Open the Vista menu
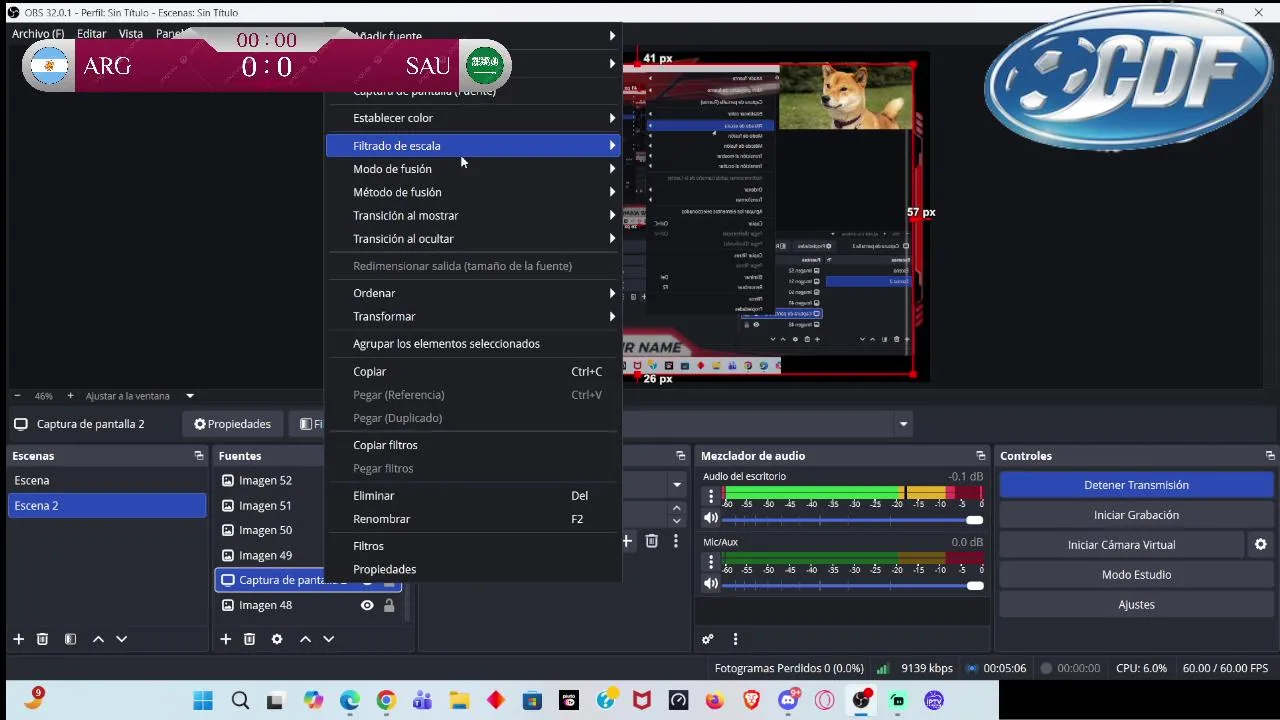This screenshot has height=720, width=1280. point(131,34)
